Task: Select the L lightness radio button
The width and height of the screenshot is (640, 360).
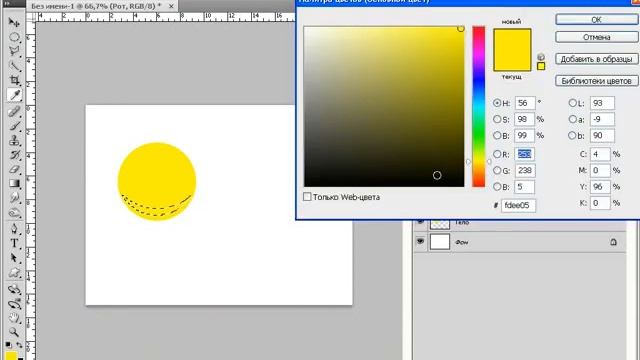Action: pos(572,103)
